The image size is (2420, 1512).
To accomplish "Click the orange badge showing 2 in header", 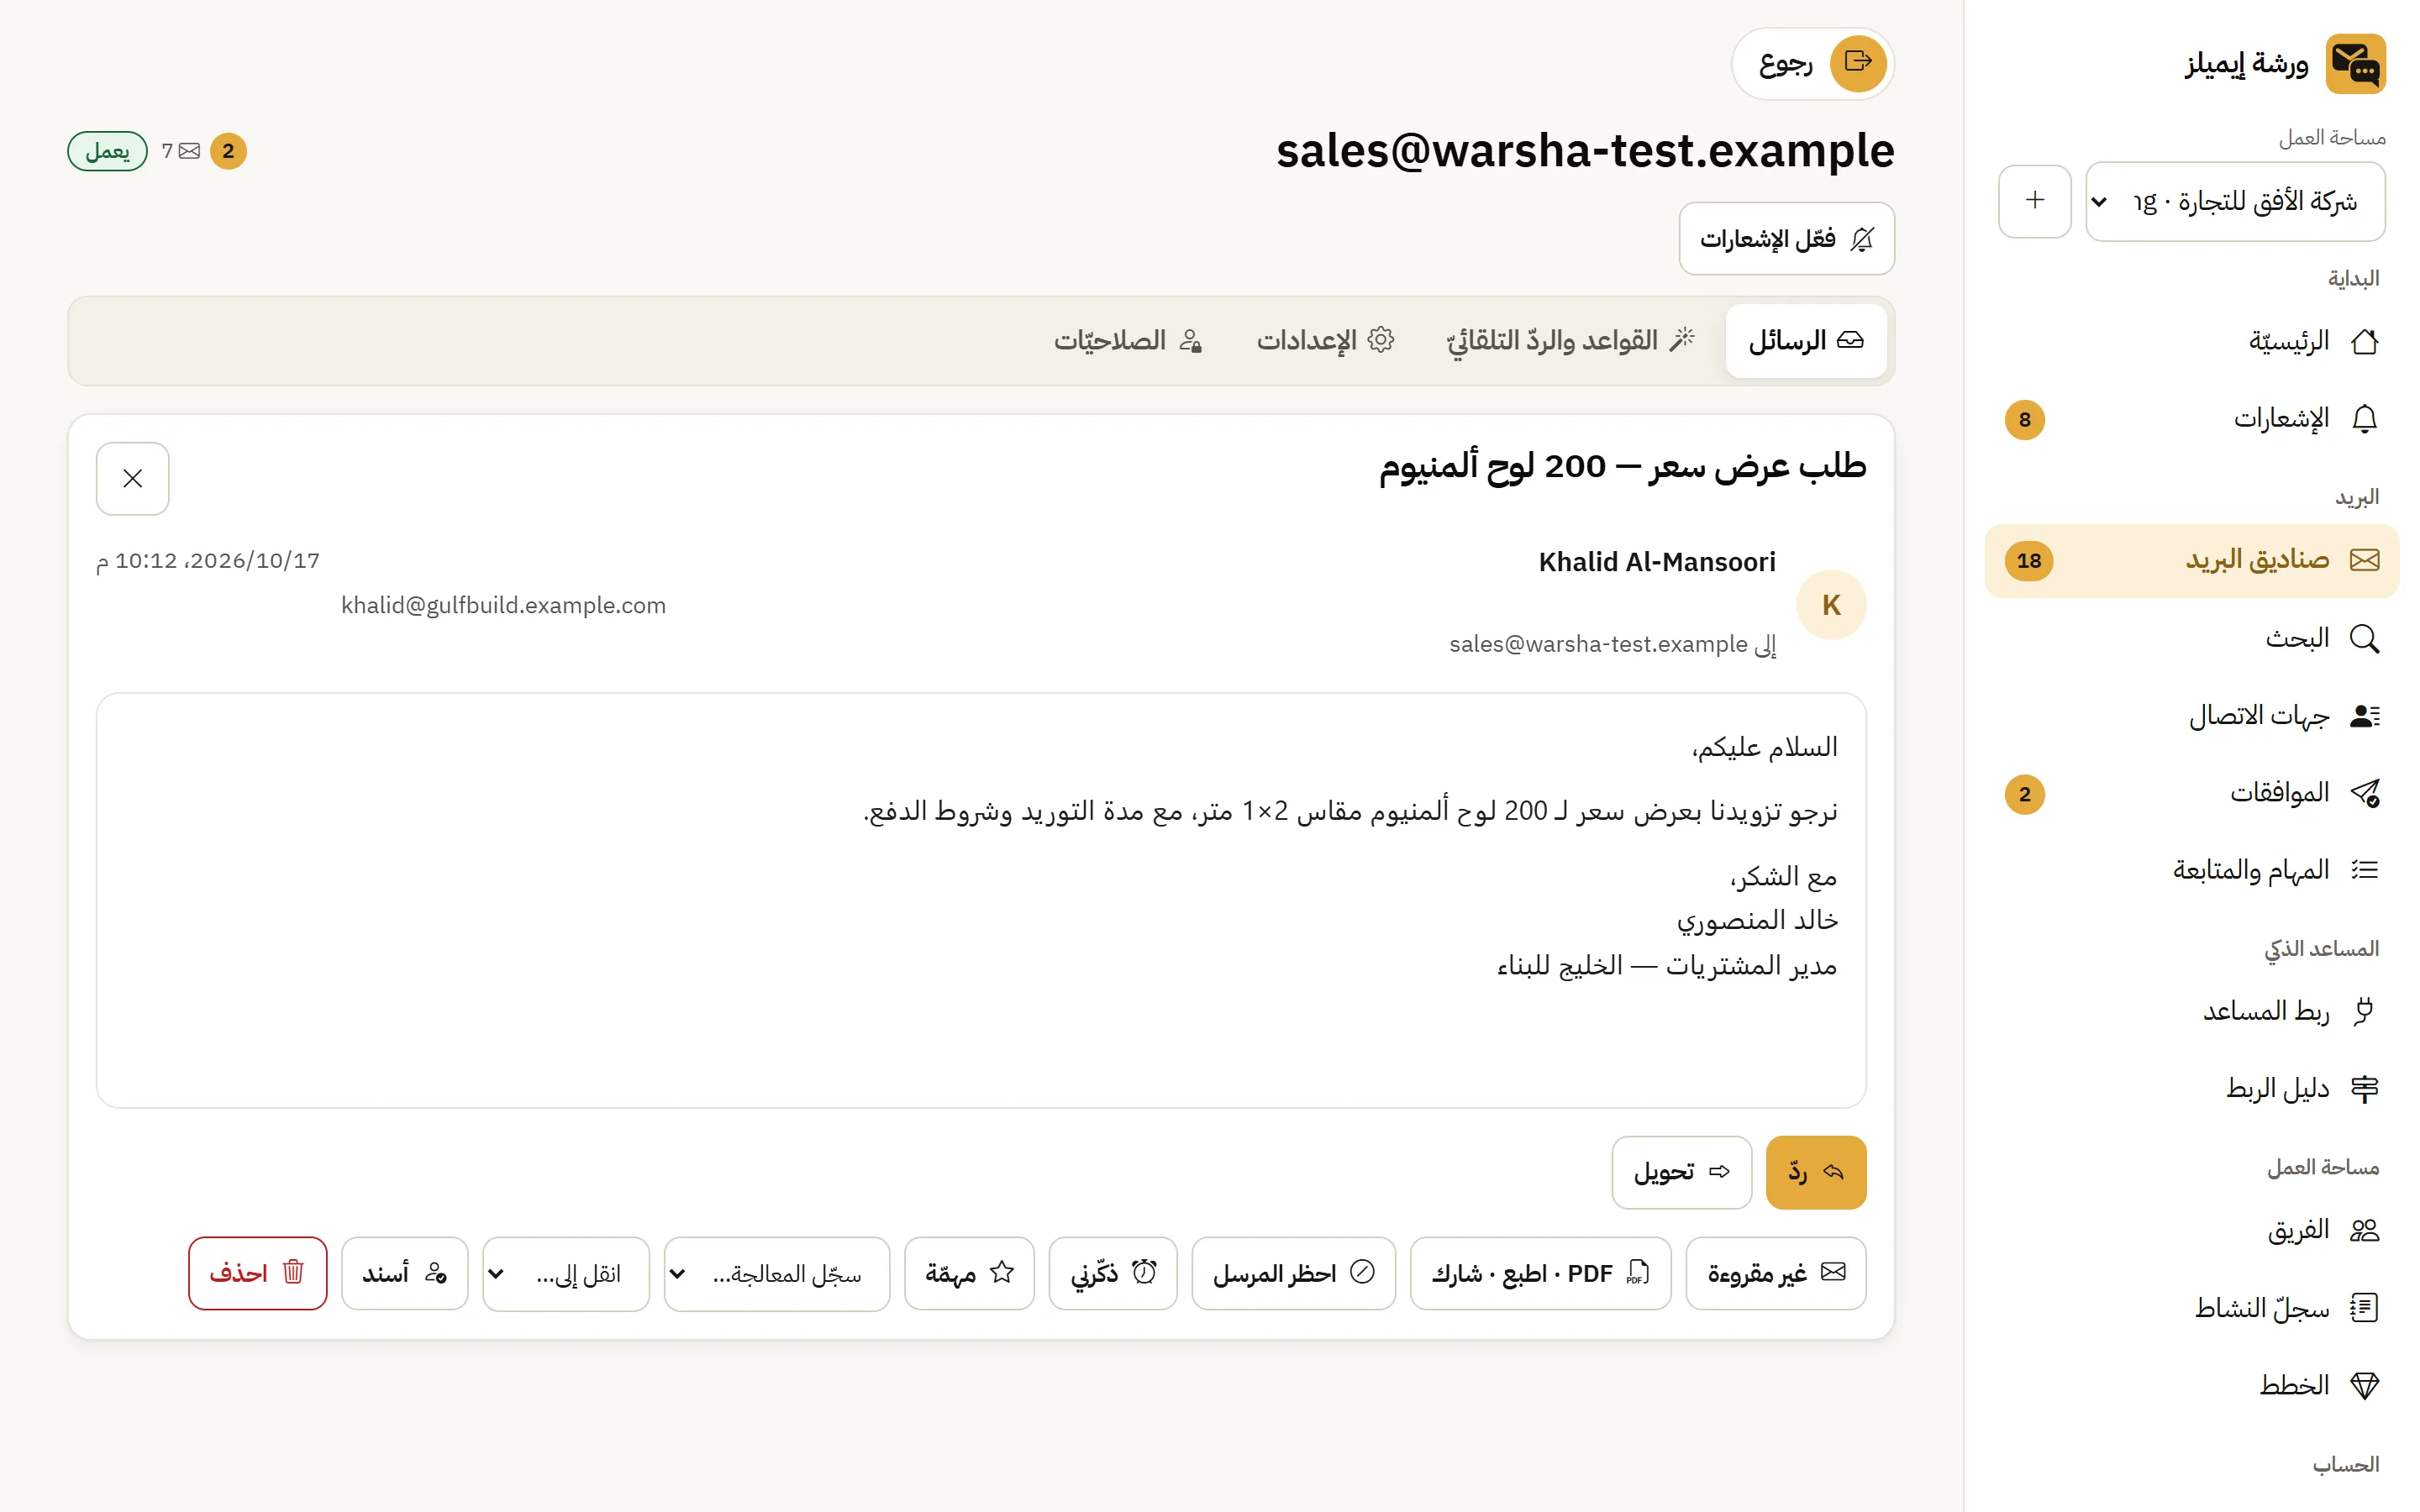I will 228,151.
